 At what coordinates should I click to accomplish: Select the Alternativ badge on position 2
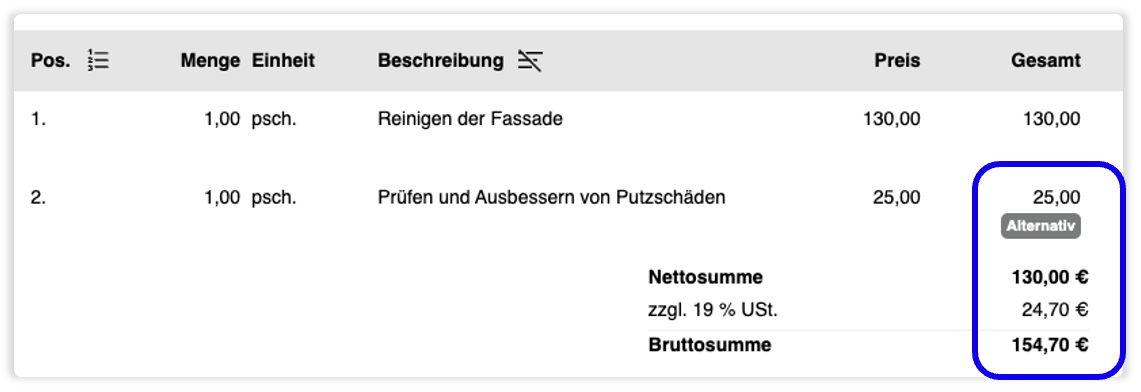pyautogui.click(x=1041, y=226)
